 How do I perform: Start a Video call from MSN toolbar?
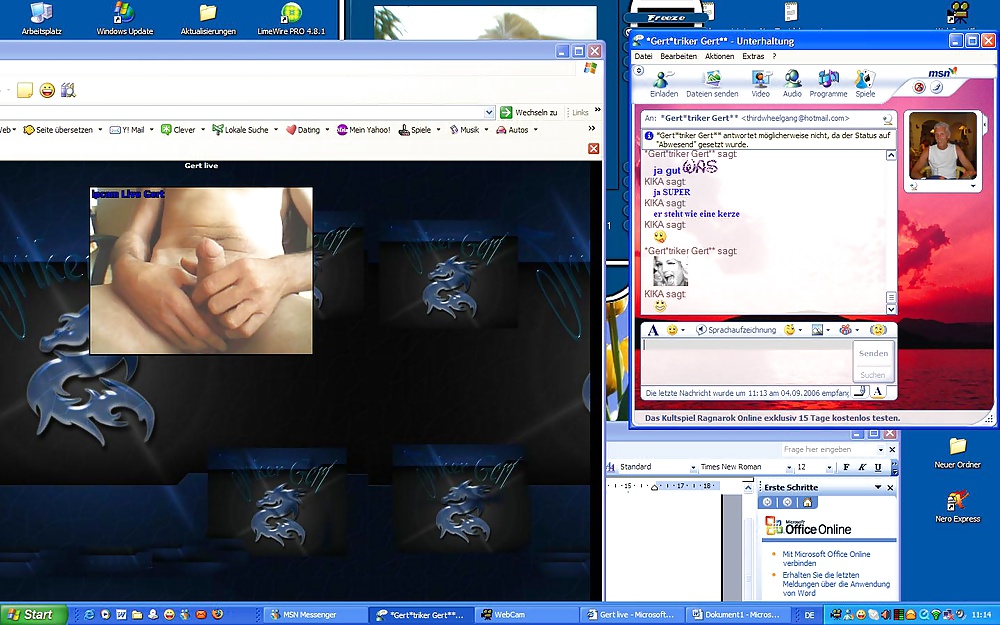coord(761,82)
